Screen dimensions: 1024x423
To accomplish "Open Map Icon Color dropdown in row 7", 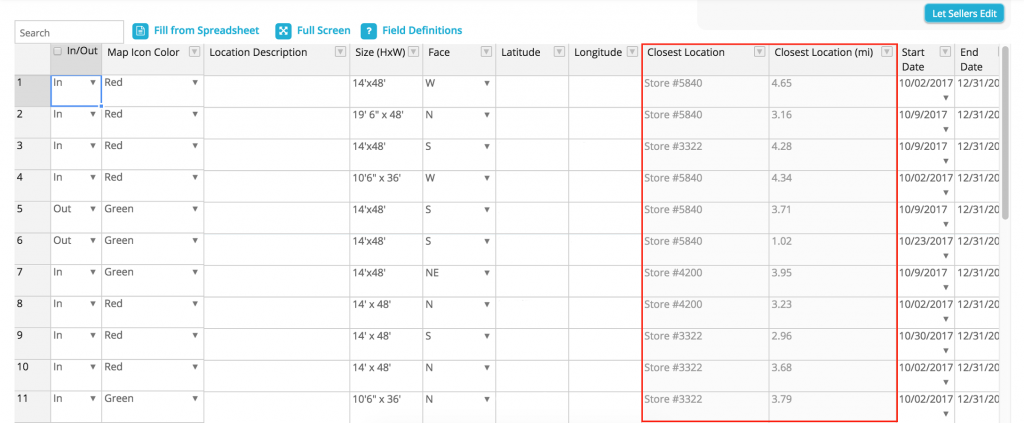I will point(195,272).
